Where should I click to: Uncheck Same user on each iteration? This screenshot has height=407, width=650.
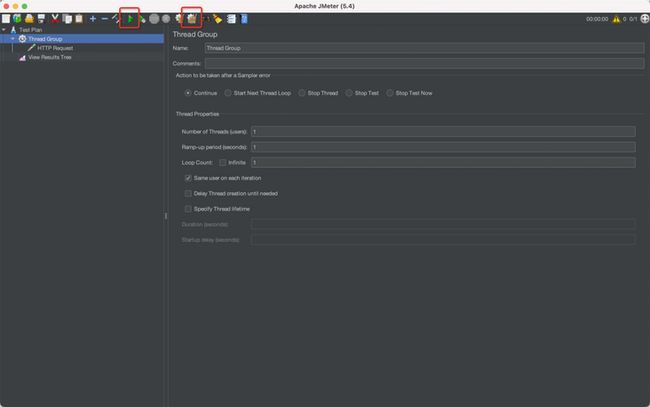pyautogui.click(x=188, y=178)
